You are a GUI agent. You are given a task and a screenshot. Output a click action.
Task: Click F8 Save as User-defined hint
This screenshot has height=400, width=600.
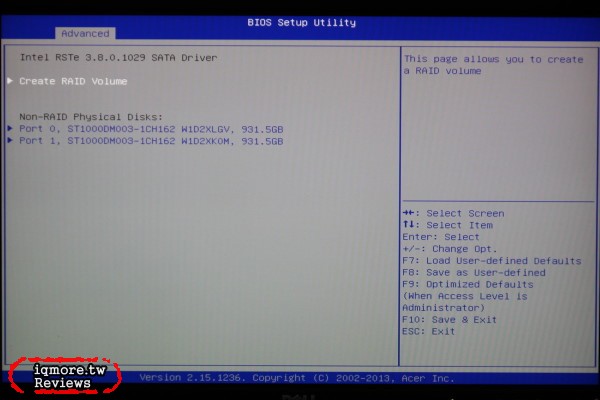474,273
